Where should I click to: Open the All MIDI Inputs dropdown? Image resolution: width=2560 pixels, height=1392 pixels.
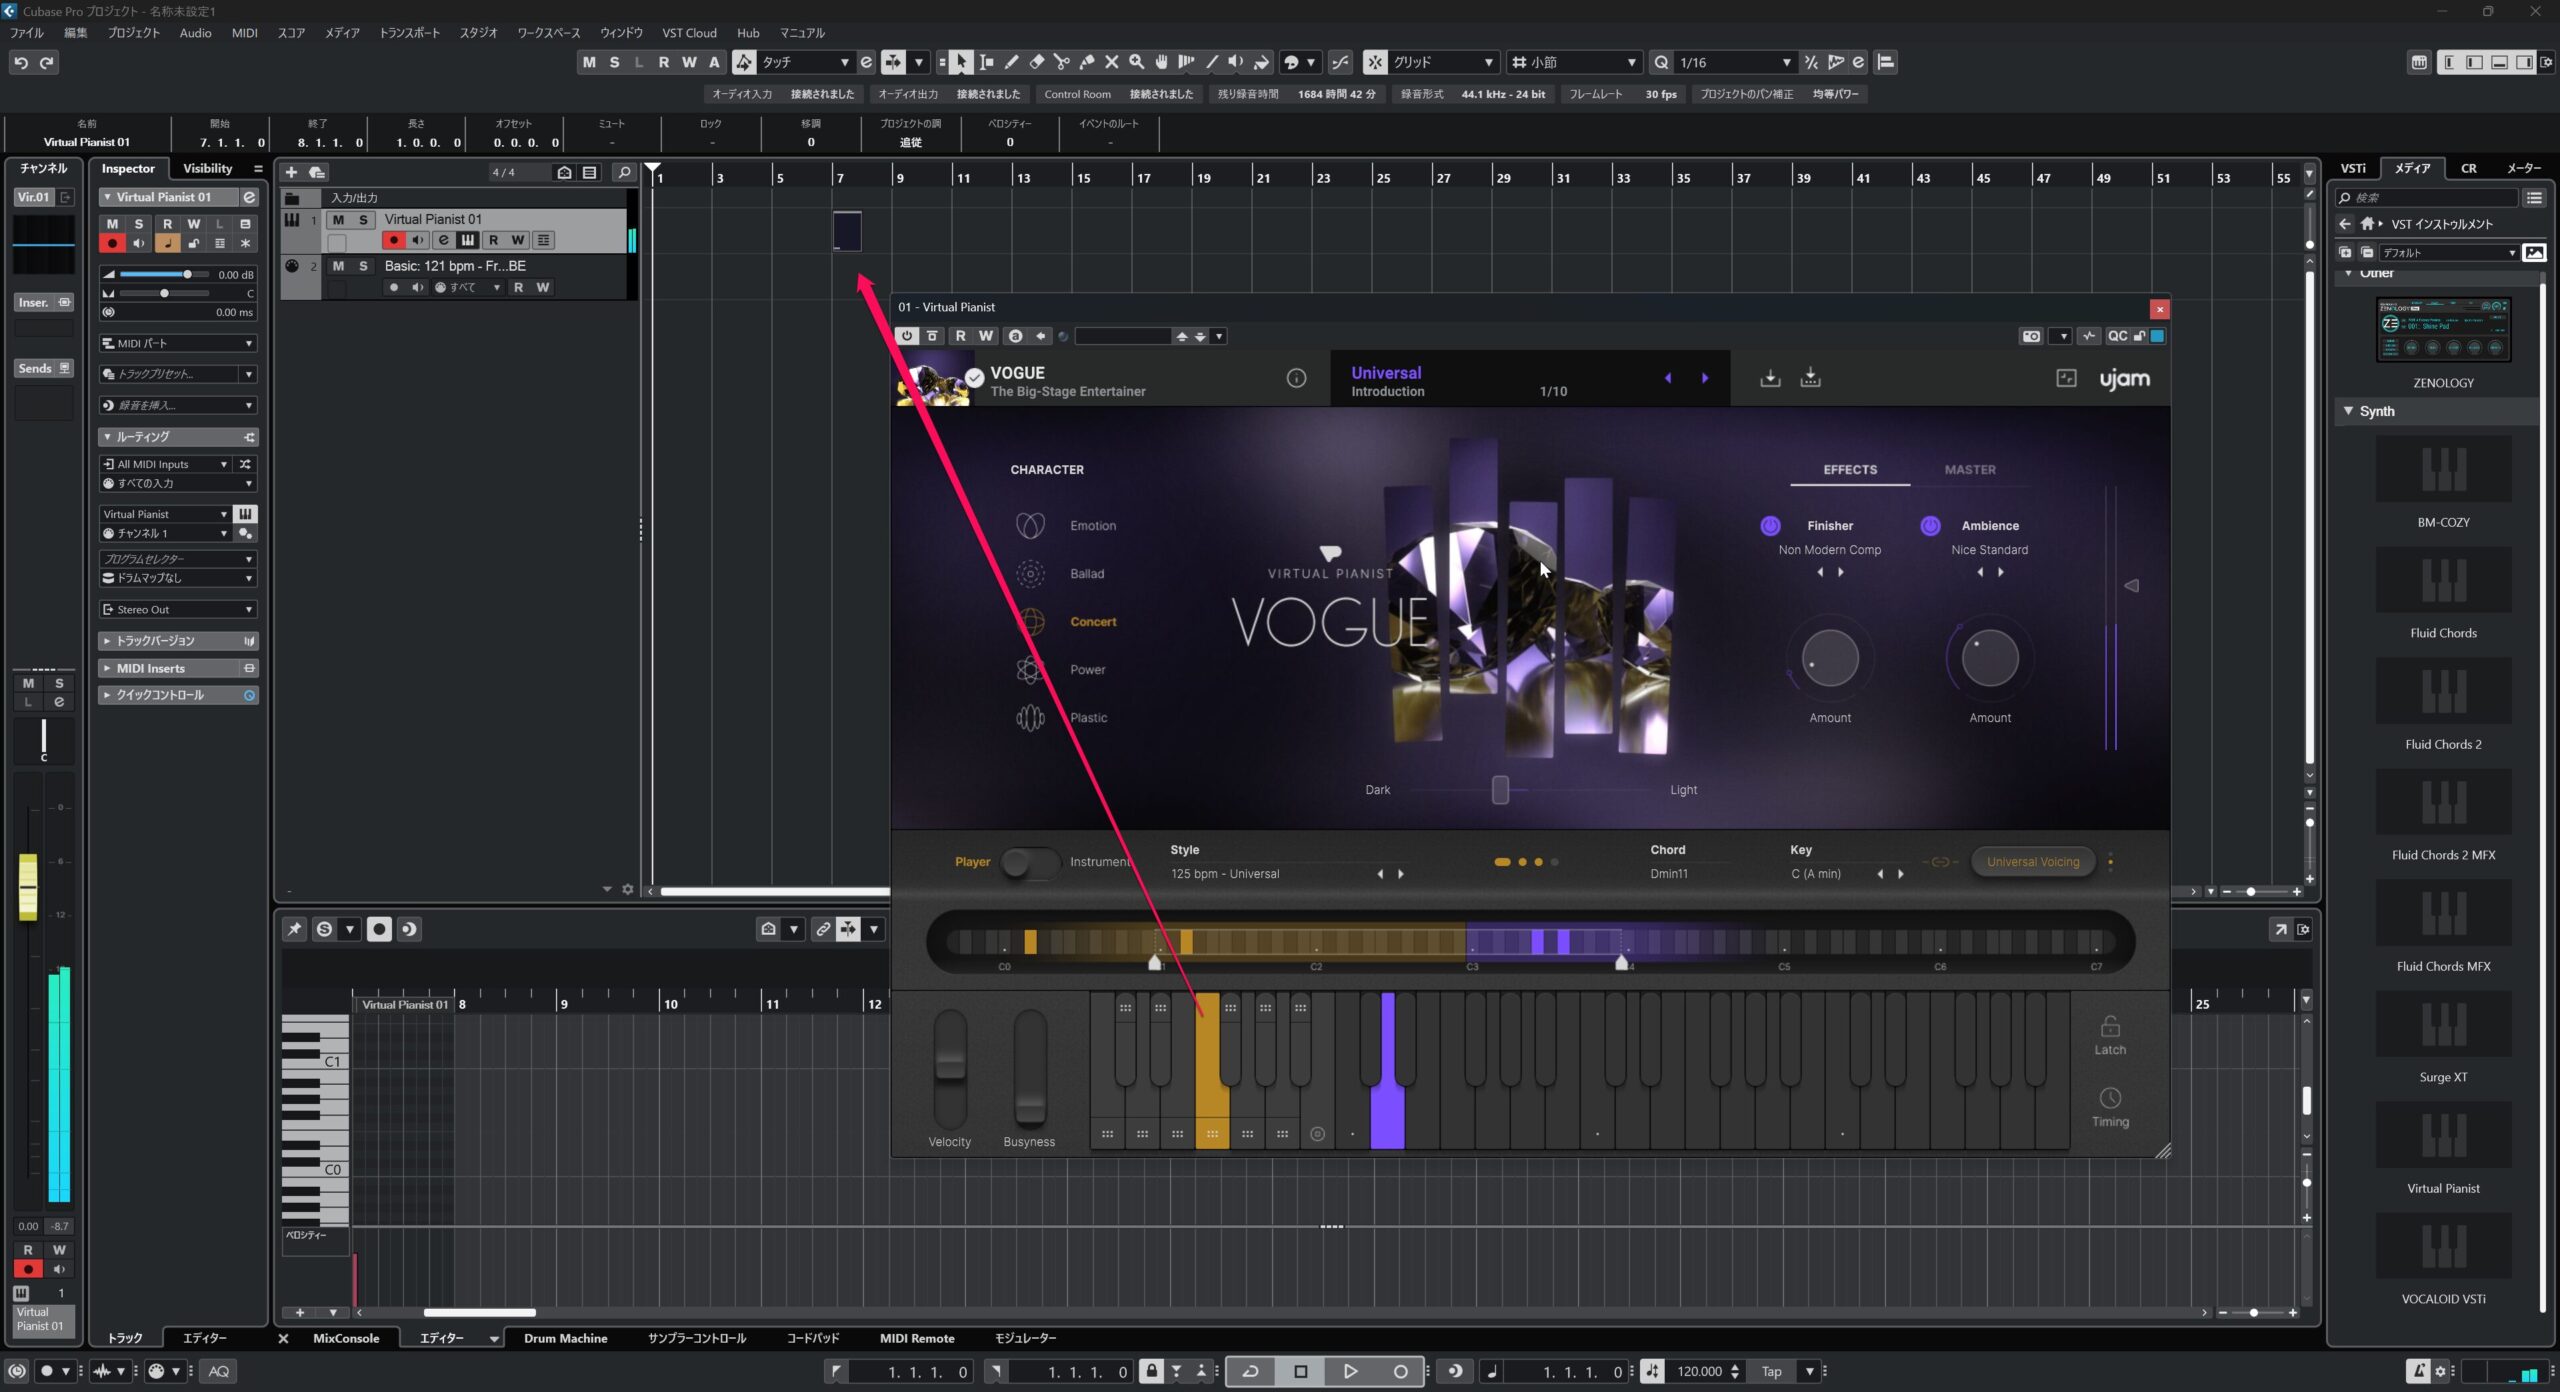pos(166,464)
